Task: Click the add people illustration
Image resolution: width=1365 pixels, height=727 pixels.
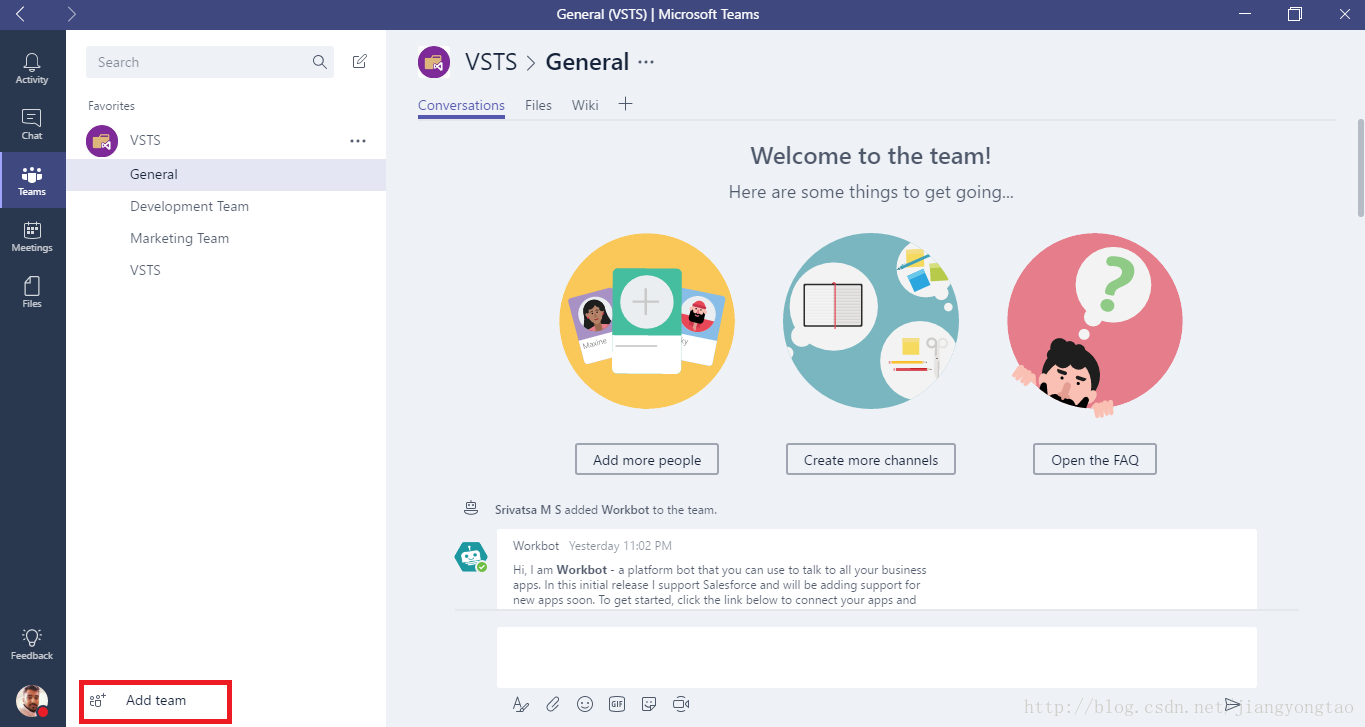Action: coord(647,321)
